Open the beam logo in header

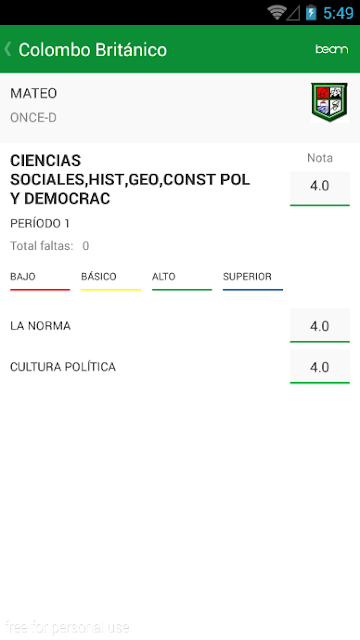click(x=331, y=49)
